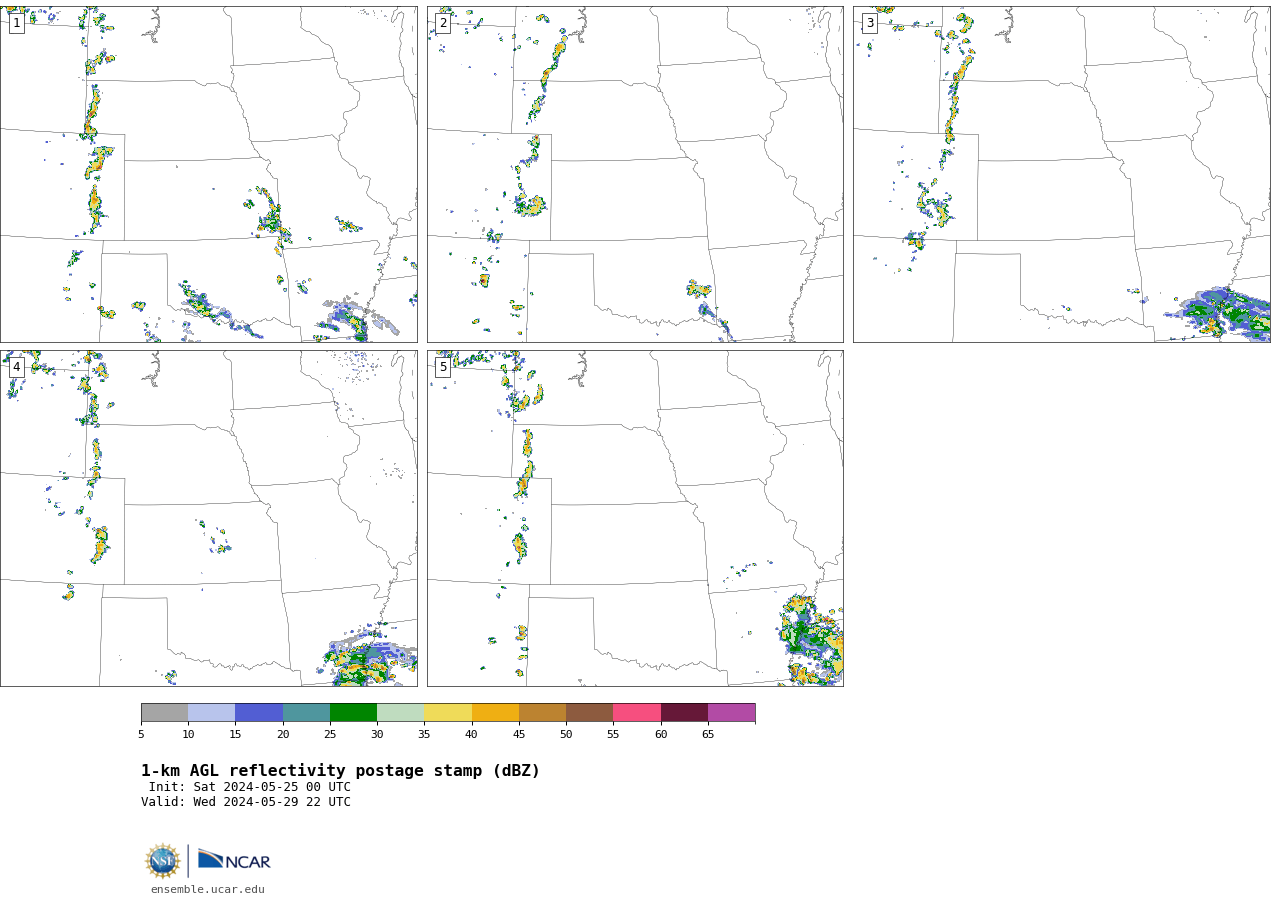
Task: Click the panel number label '1'
Action: tap(16, 23)
